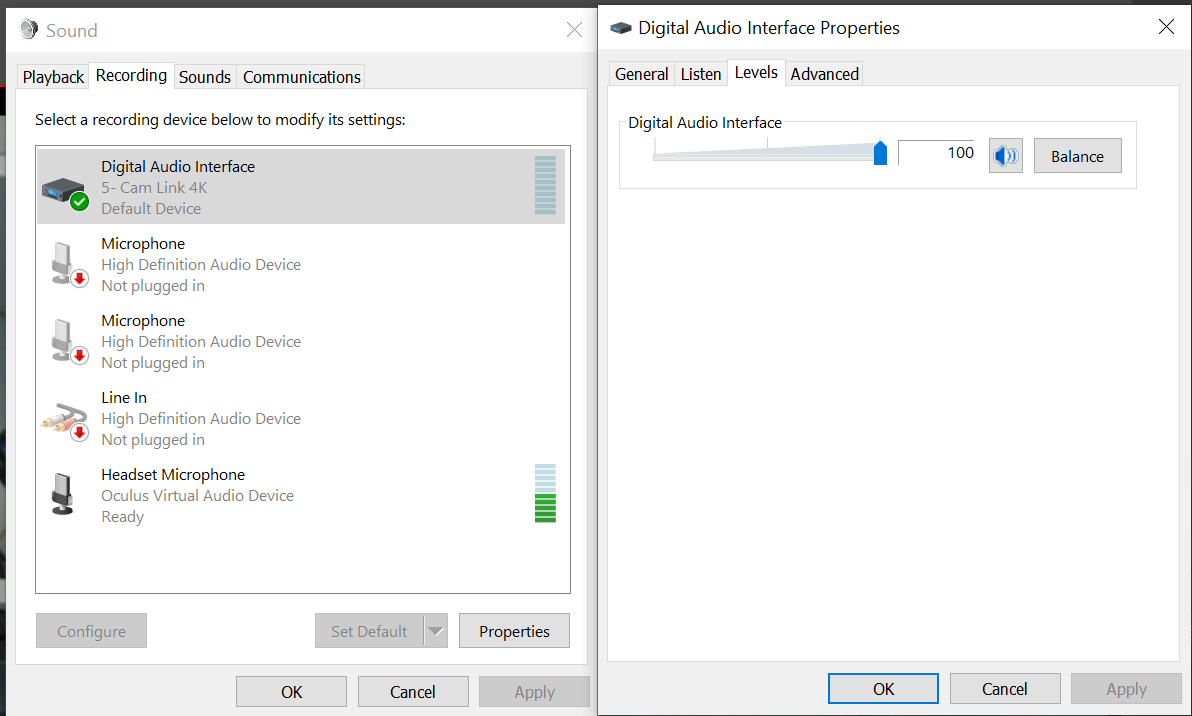Click the Headset Microphone device icon
The image size is (1192, 716).
click(63, 494)
